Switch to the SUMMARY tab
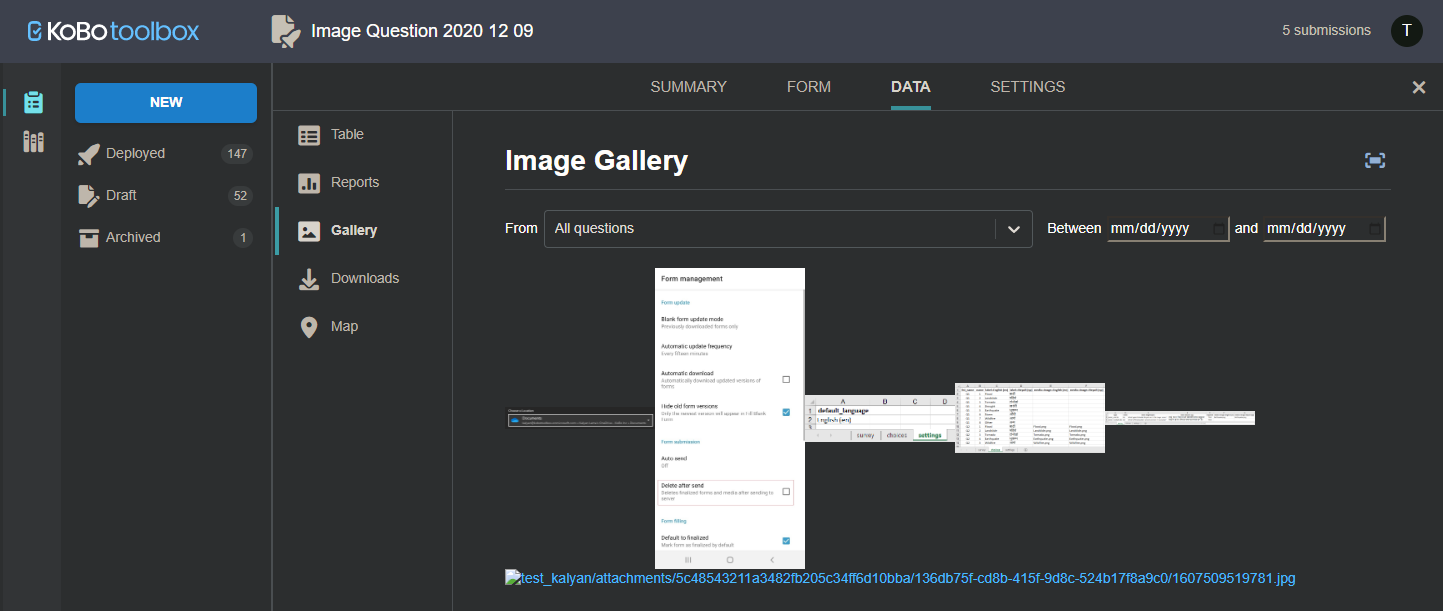1443x611 pixels. [x=688, y=87]
